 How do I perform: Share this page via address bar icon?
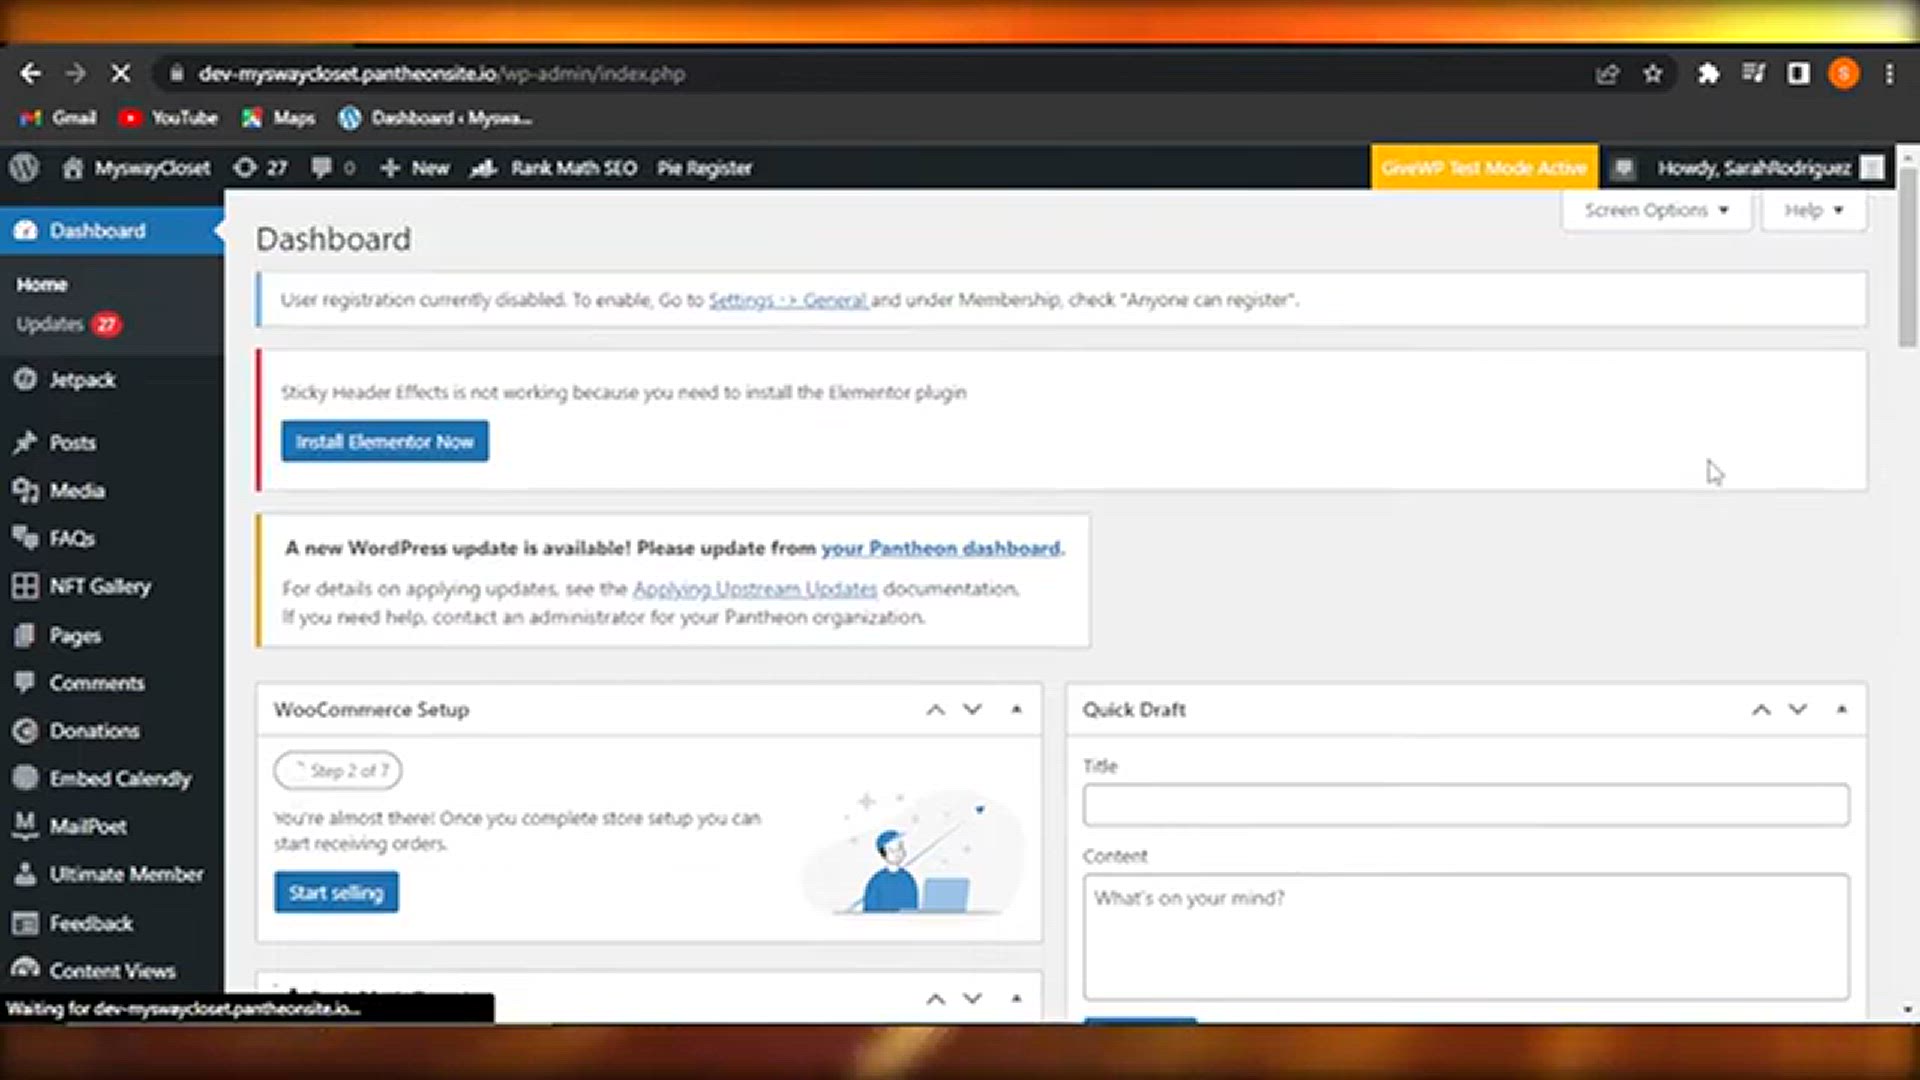(x=1607, y=74)
